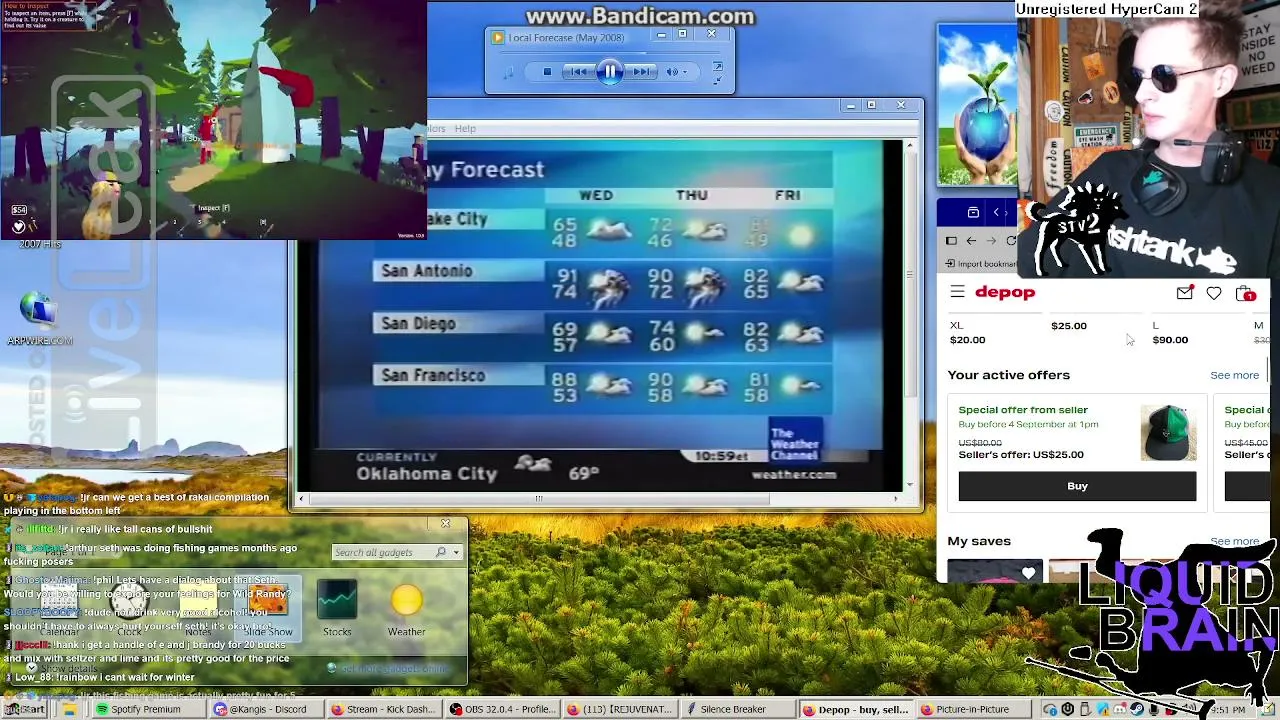This screenshot has height=720, width=1280.
Task: Open File Explorer from the taskbar
Action: tap(69, 709)
